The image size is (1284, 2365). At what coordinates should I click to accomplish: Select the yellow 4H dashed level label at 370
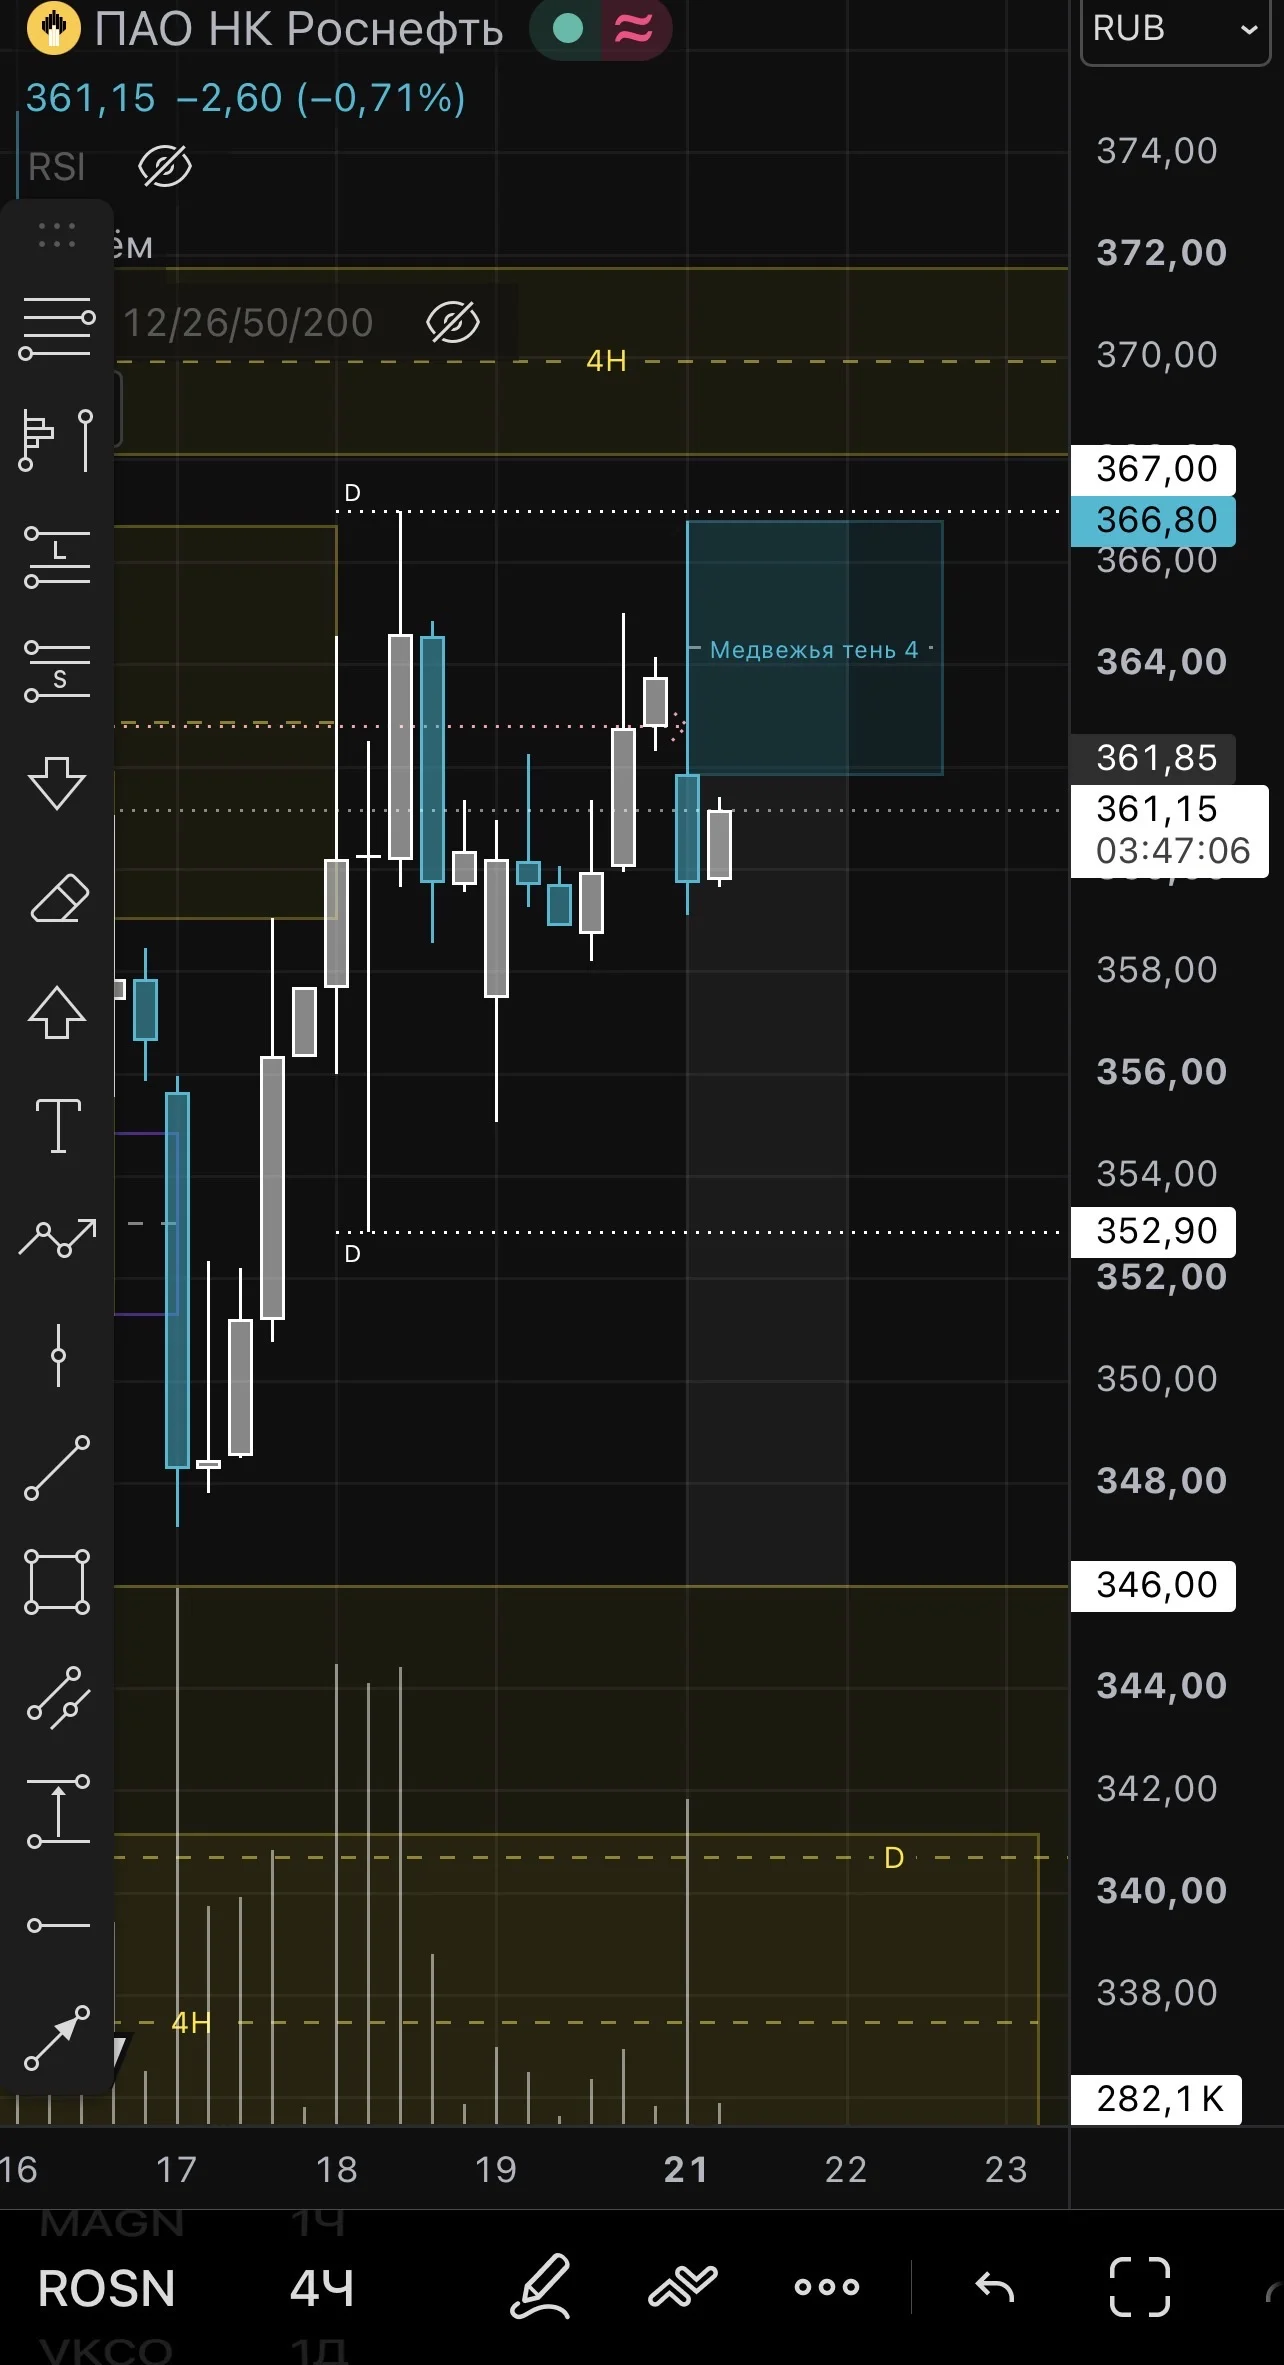pos(606,361)
